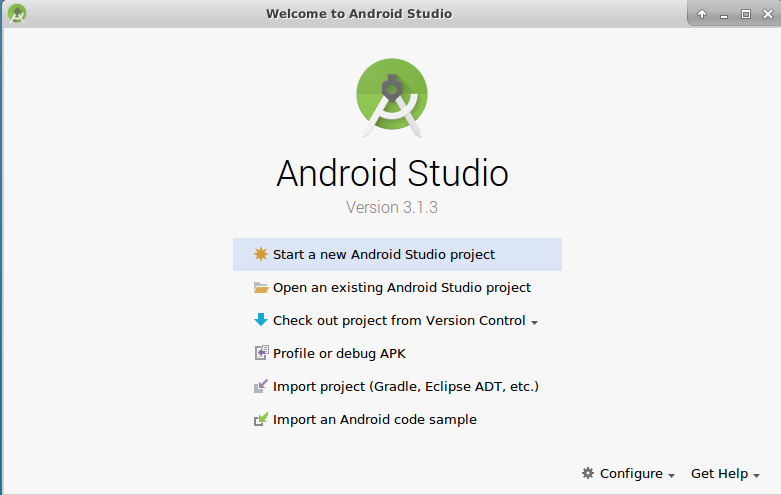This screenshot has width=781, height=495.
Task: Click the Profile or debug APK icon
Action: [x=261, y=353]
